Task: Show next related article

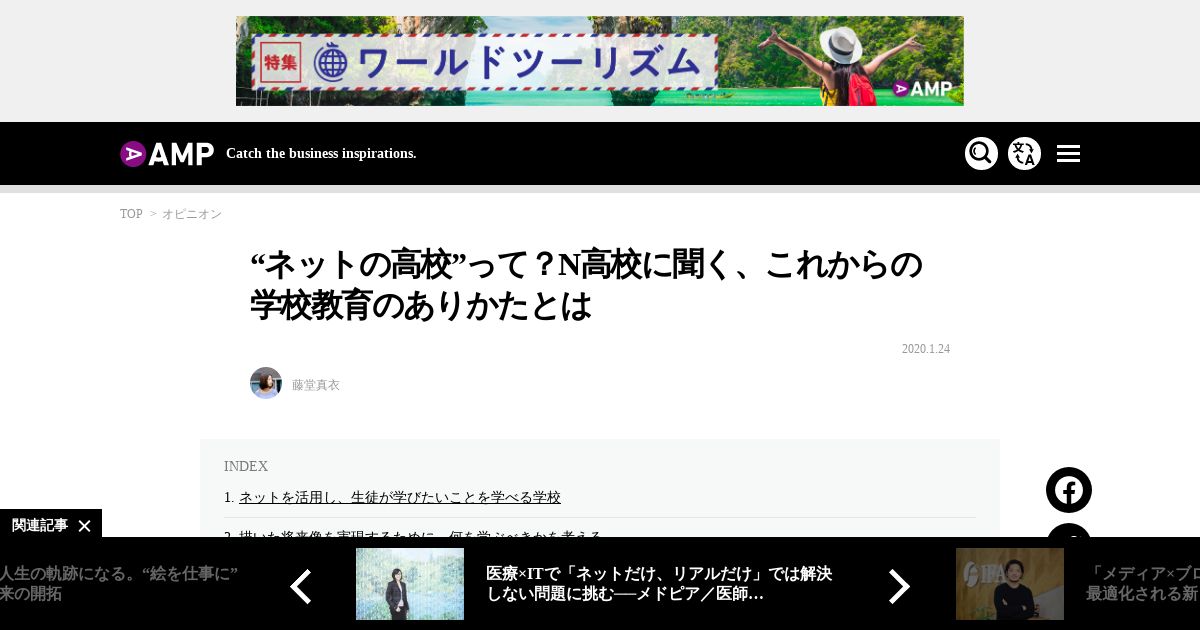Action: click(899, 587)
